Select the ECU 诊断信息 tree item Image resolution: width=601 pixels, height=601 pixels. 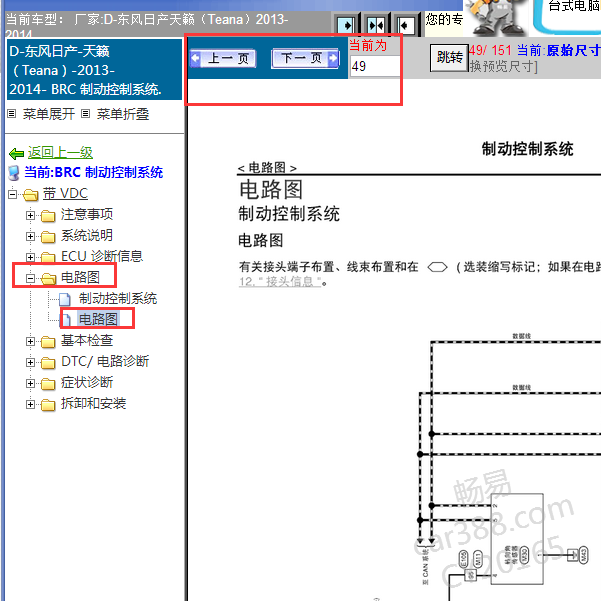(x=102, y=256)
